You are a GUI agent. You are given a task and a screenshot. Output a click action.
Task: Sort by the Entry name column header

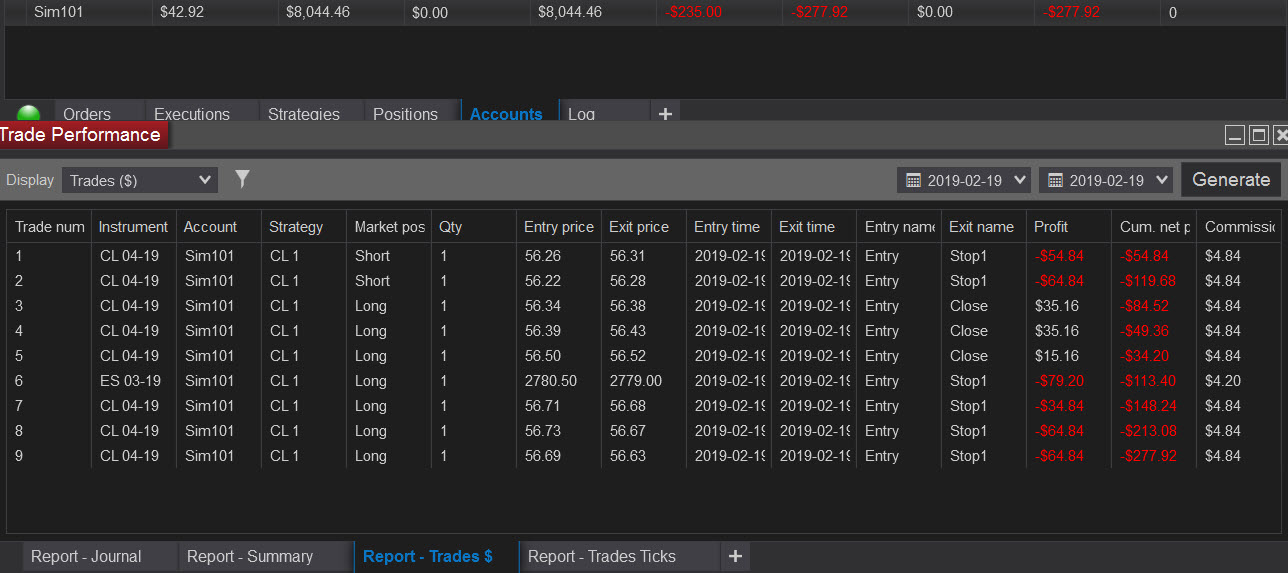pos(899,227)
